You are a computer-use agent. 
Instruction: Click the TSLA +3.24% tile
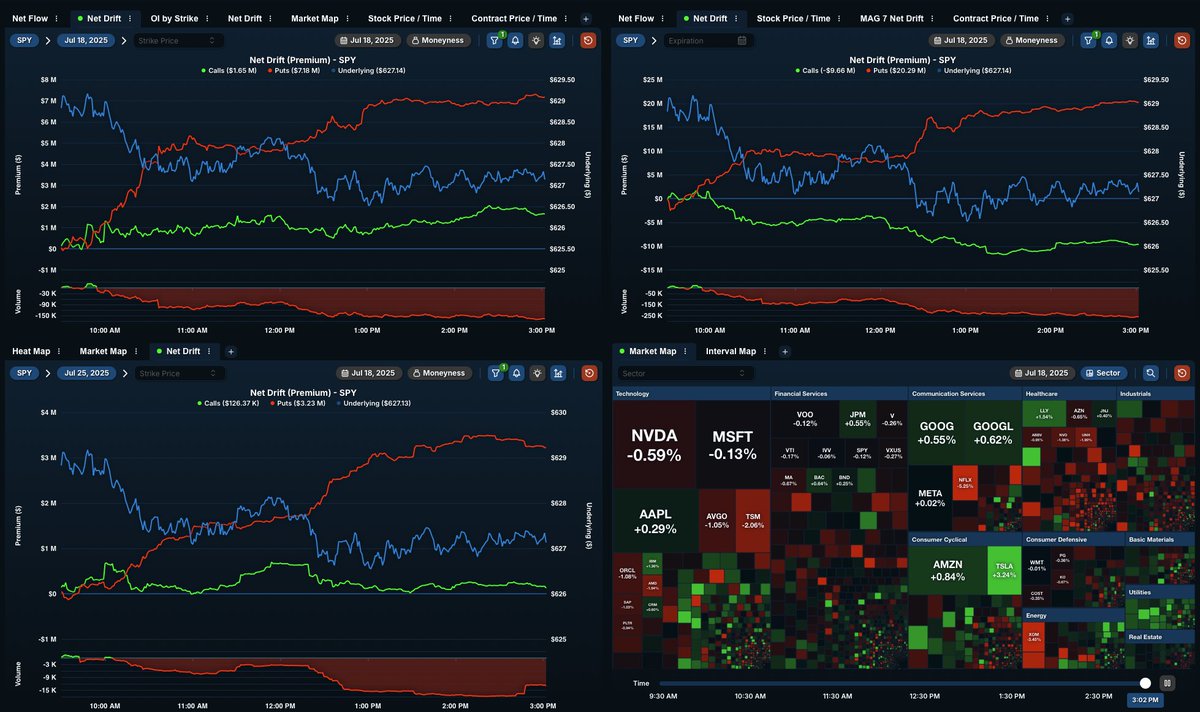pos(1004,571)
